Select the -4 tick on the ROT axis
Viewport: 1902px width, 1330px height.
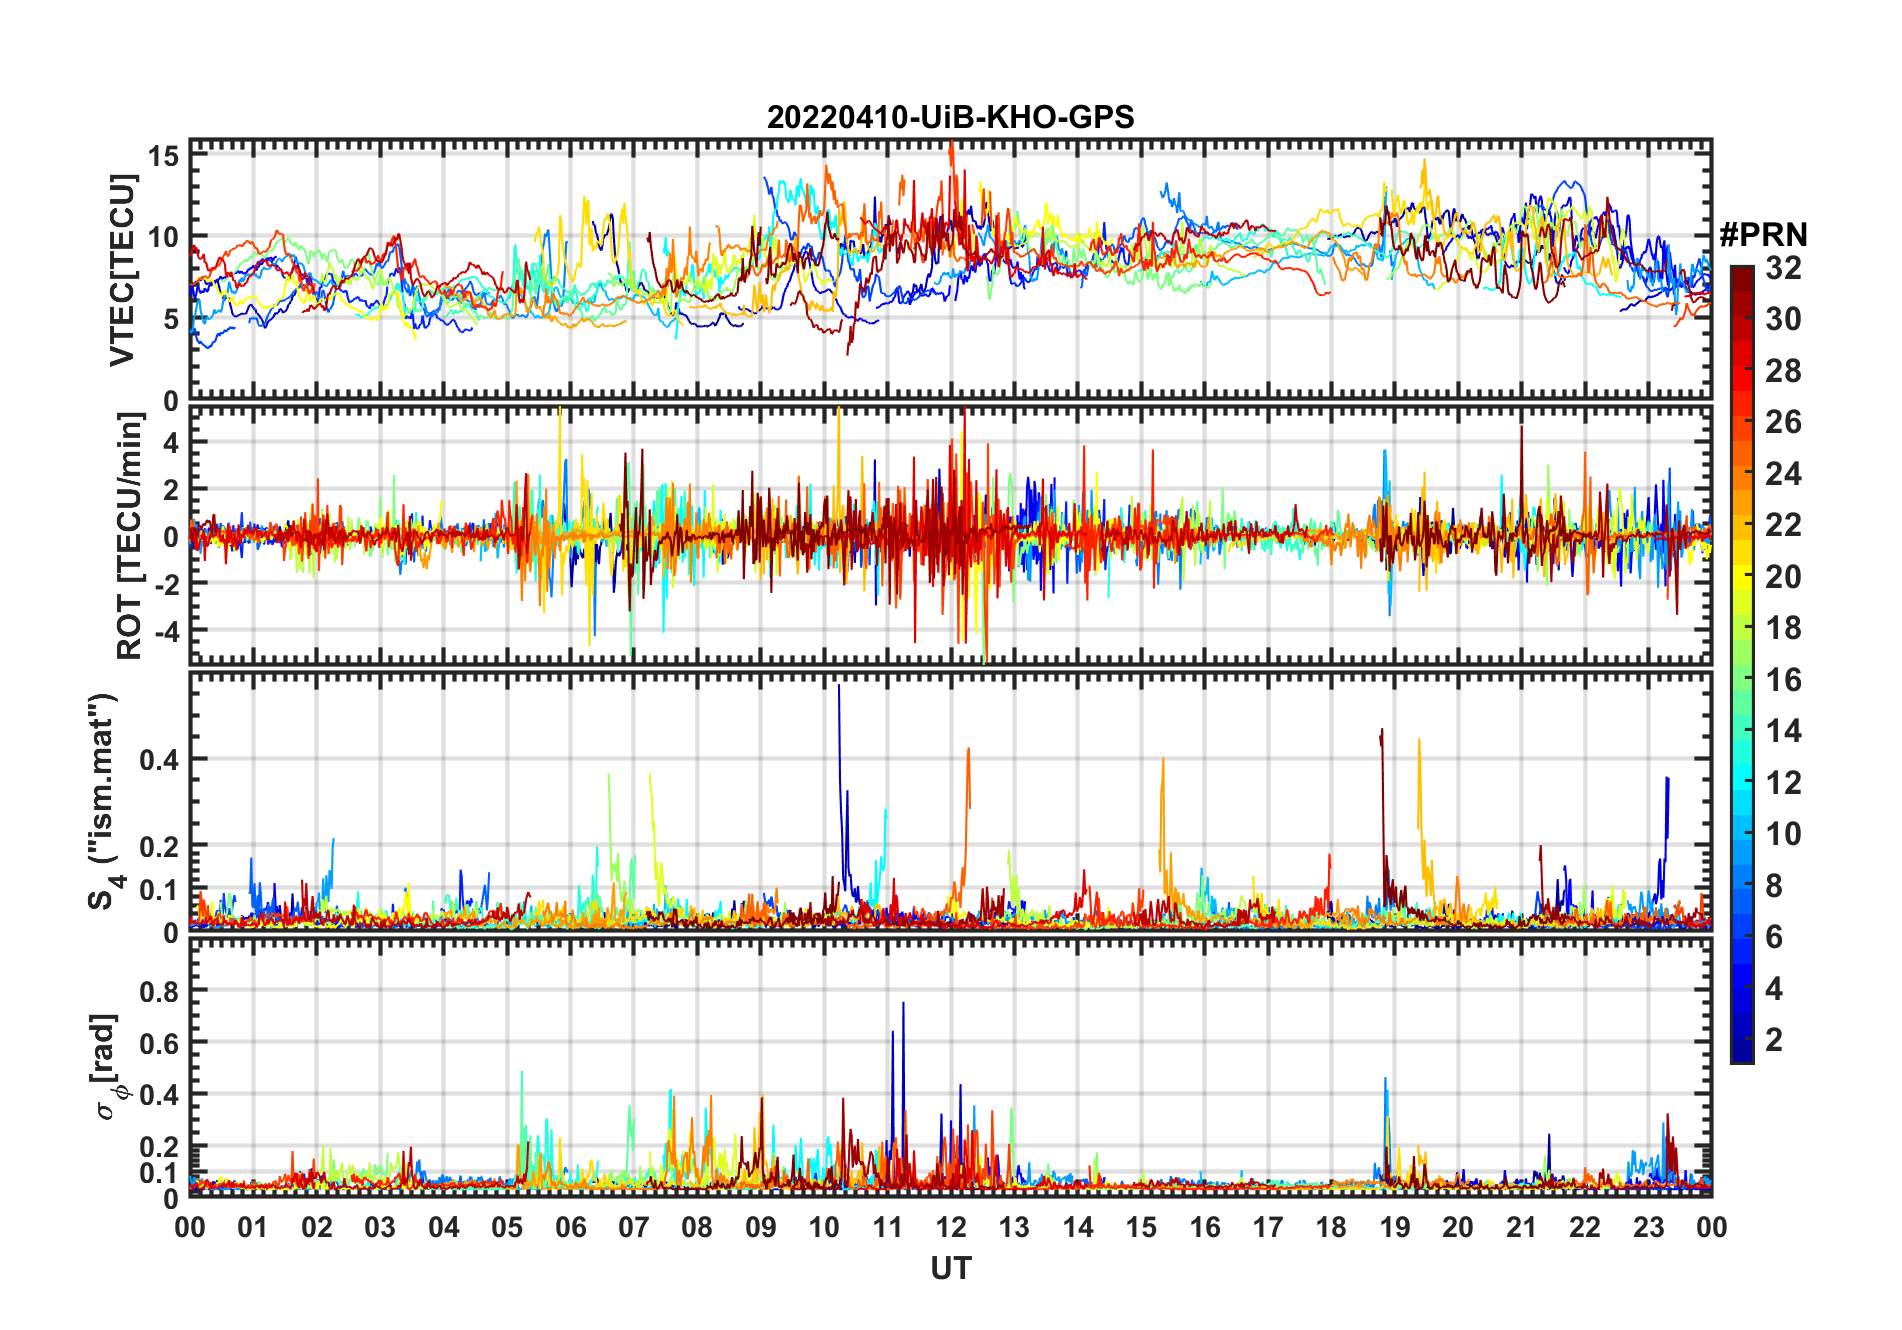[166, 631]
